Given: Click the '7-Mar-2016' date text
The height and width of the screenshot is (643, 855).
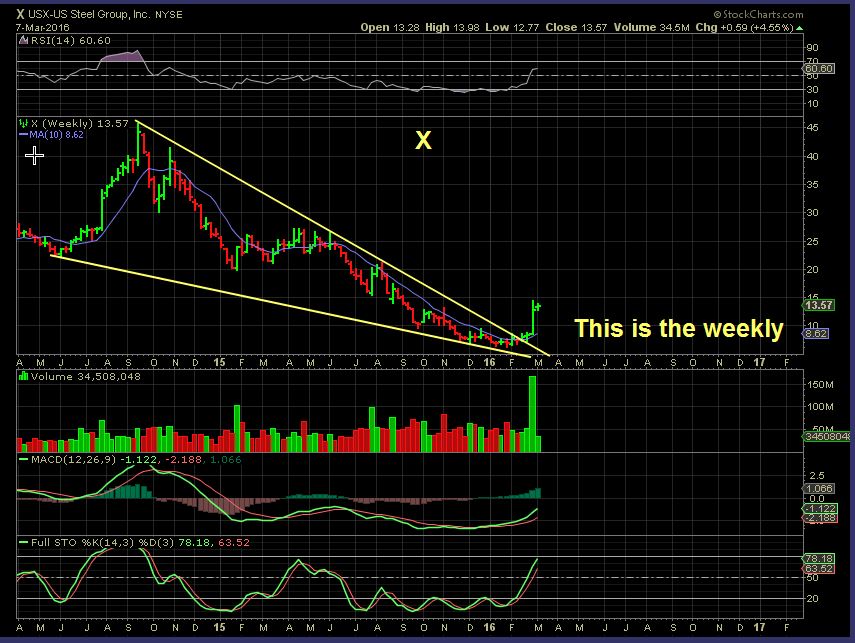Looking at the screenshot, I should click(x=43, y=27).
